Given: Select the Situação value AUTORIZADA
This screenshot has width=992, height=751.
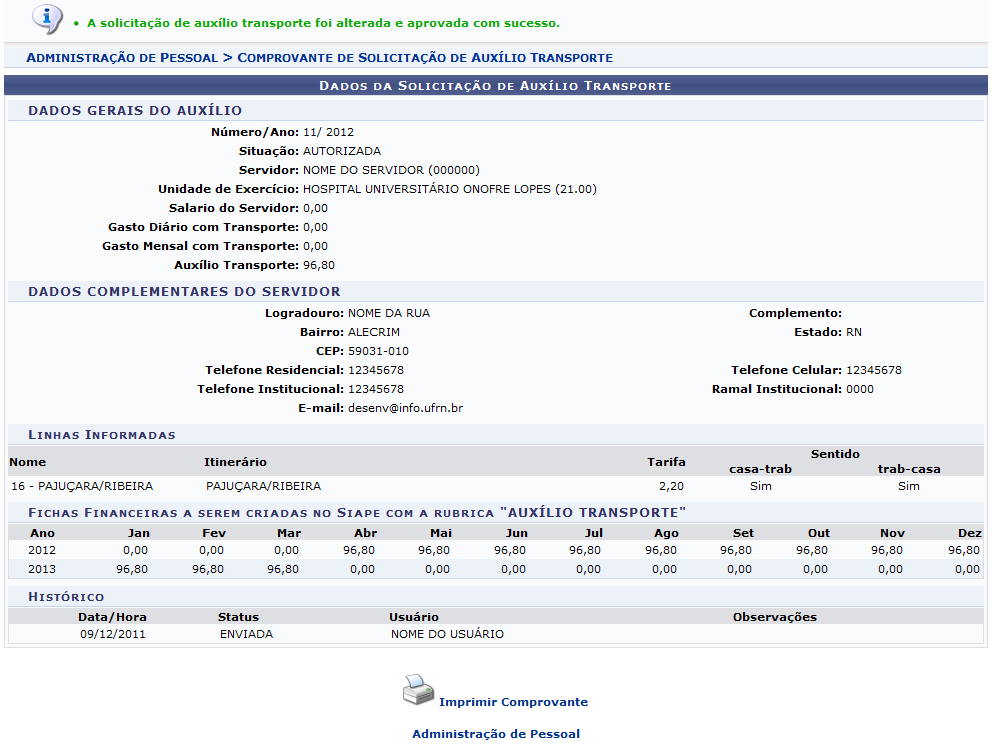Looking at the screenshot, I should (x=342, y=151).
